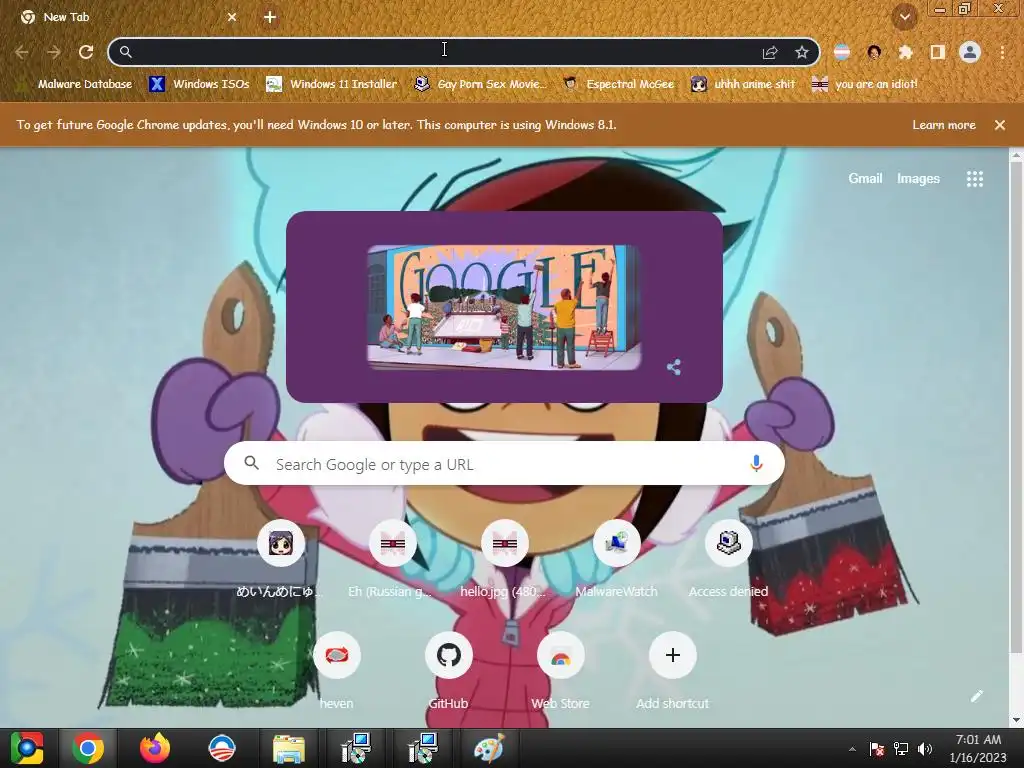Switch to Chrome in the taskbar
Screen dimensions: 1024x768
tap(88, 748)
